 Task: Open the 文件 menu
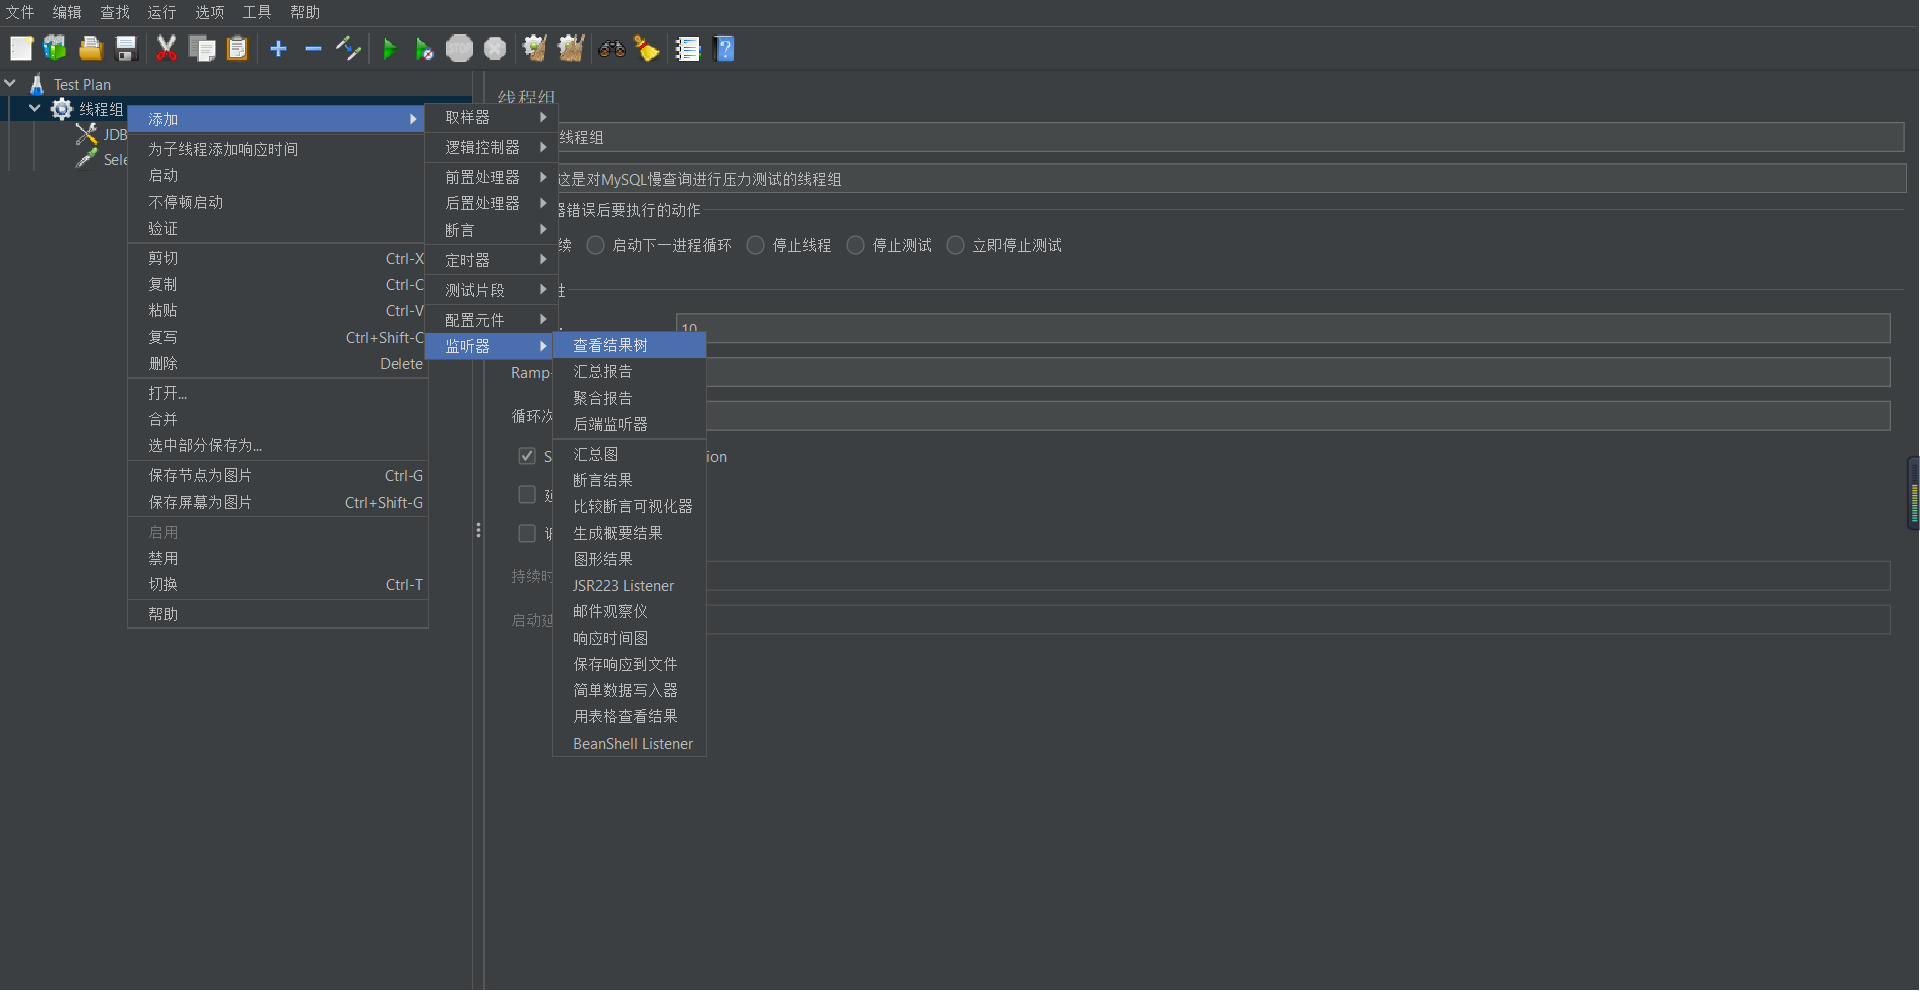point(20,12)
